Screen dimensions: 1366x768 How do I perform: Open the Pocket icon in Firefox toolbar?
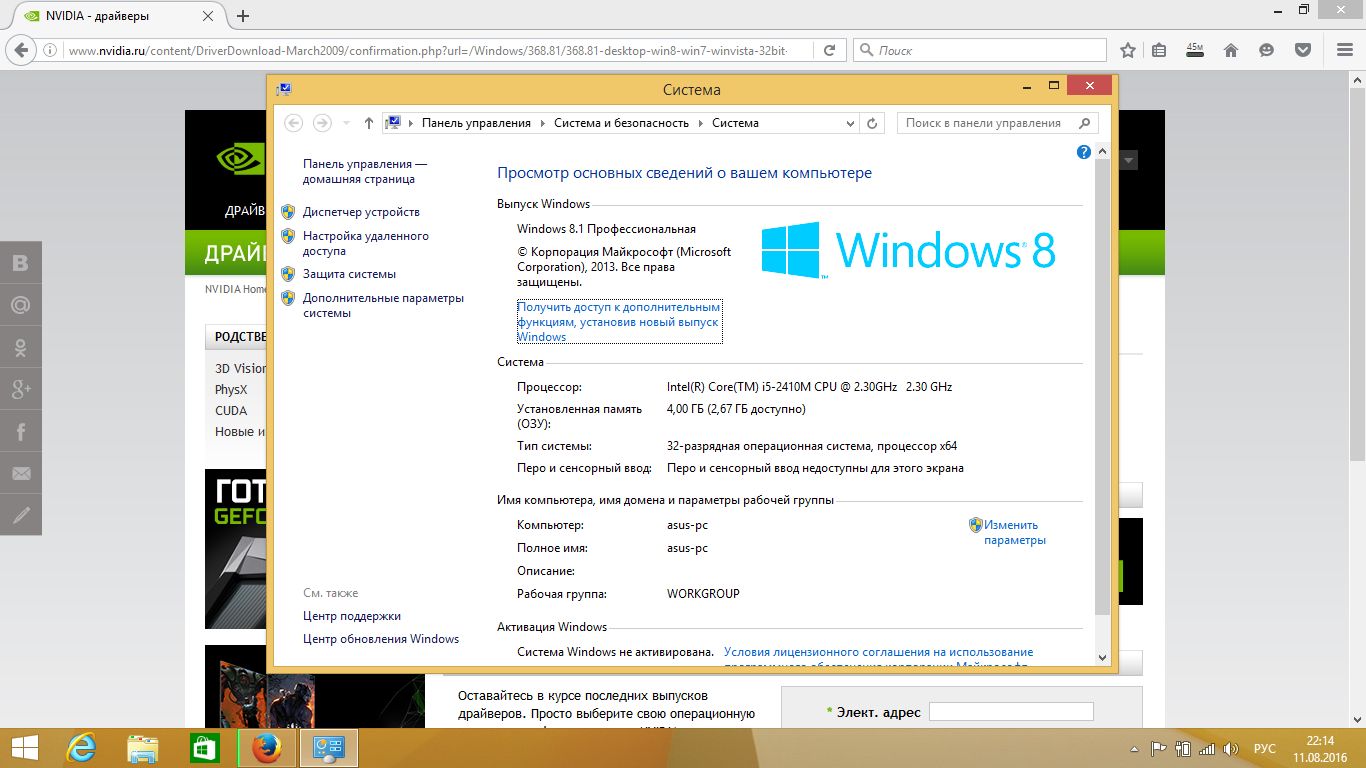1303,50
